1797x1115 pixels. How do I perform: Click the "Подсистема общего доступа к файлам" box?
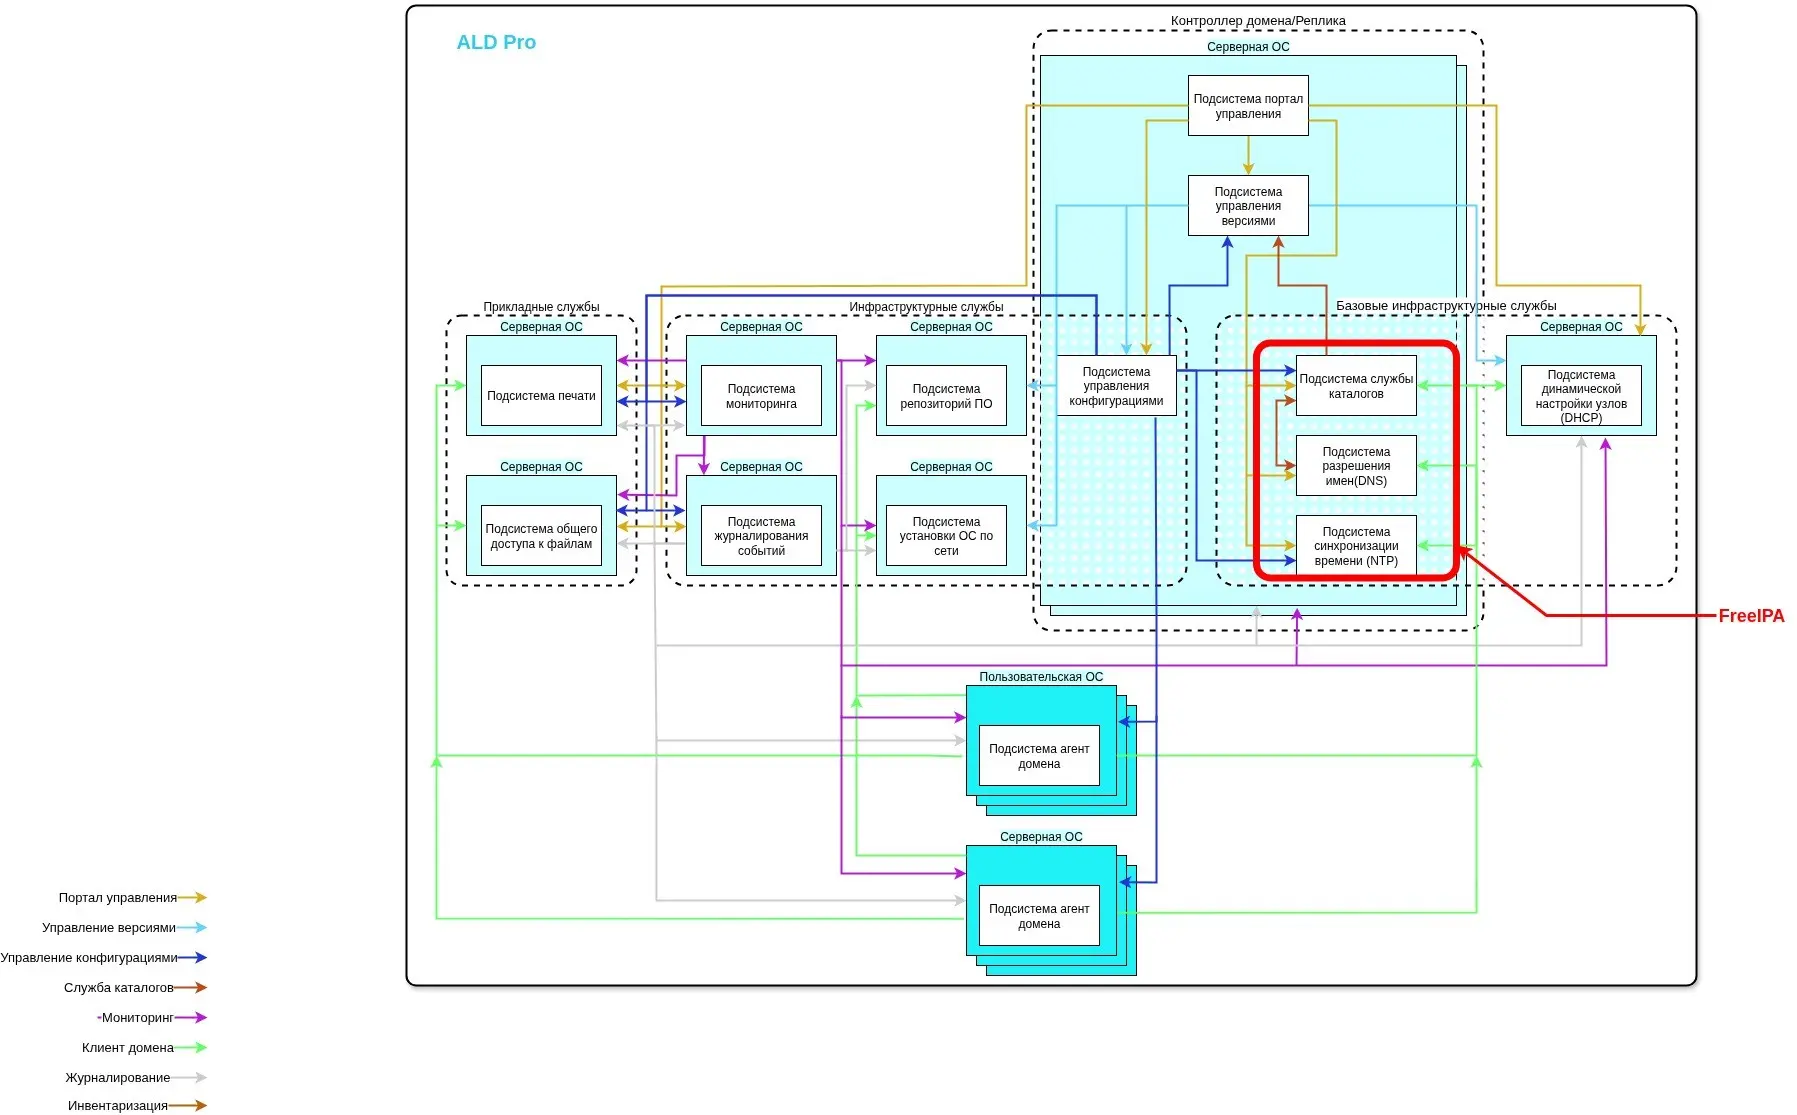point(541,536)
